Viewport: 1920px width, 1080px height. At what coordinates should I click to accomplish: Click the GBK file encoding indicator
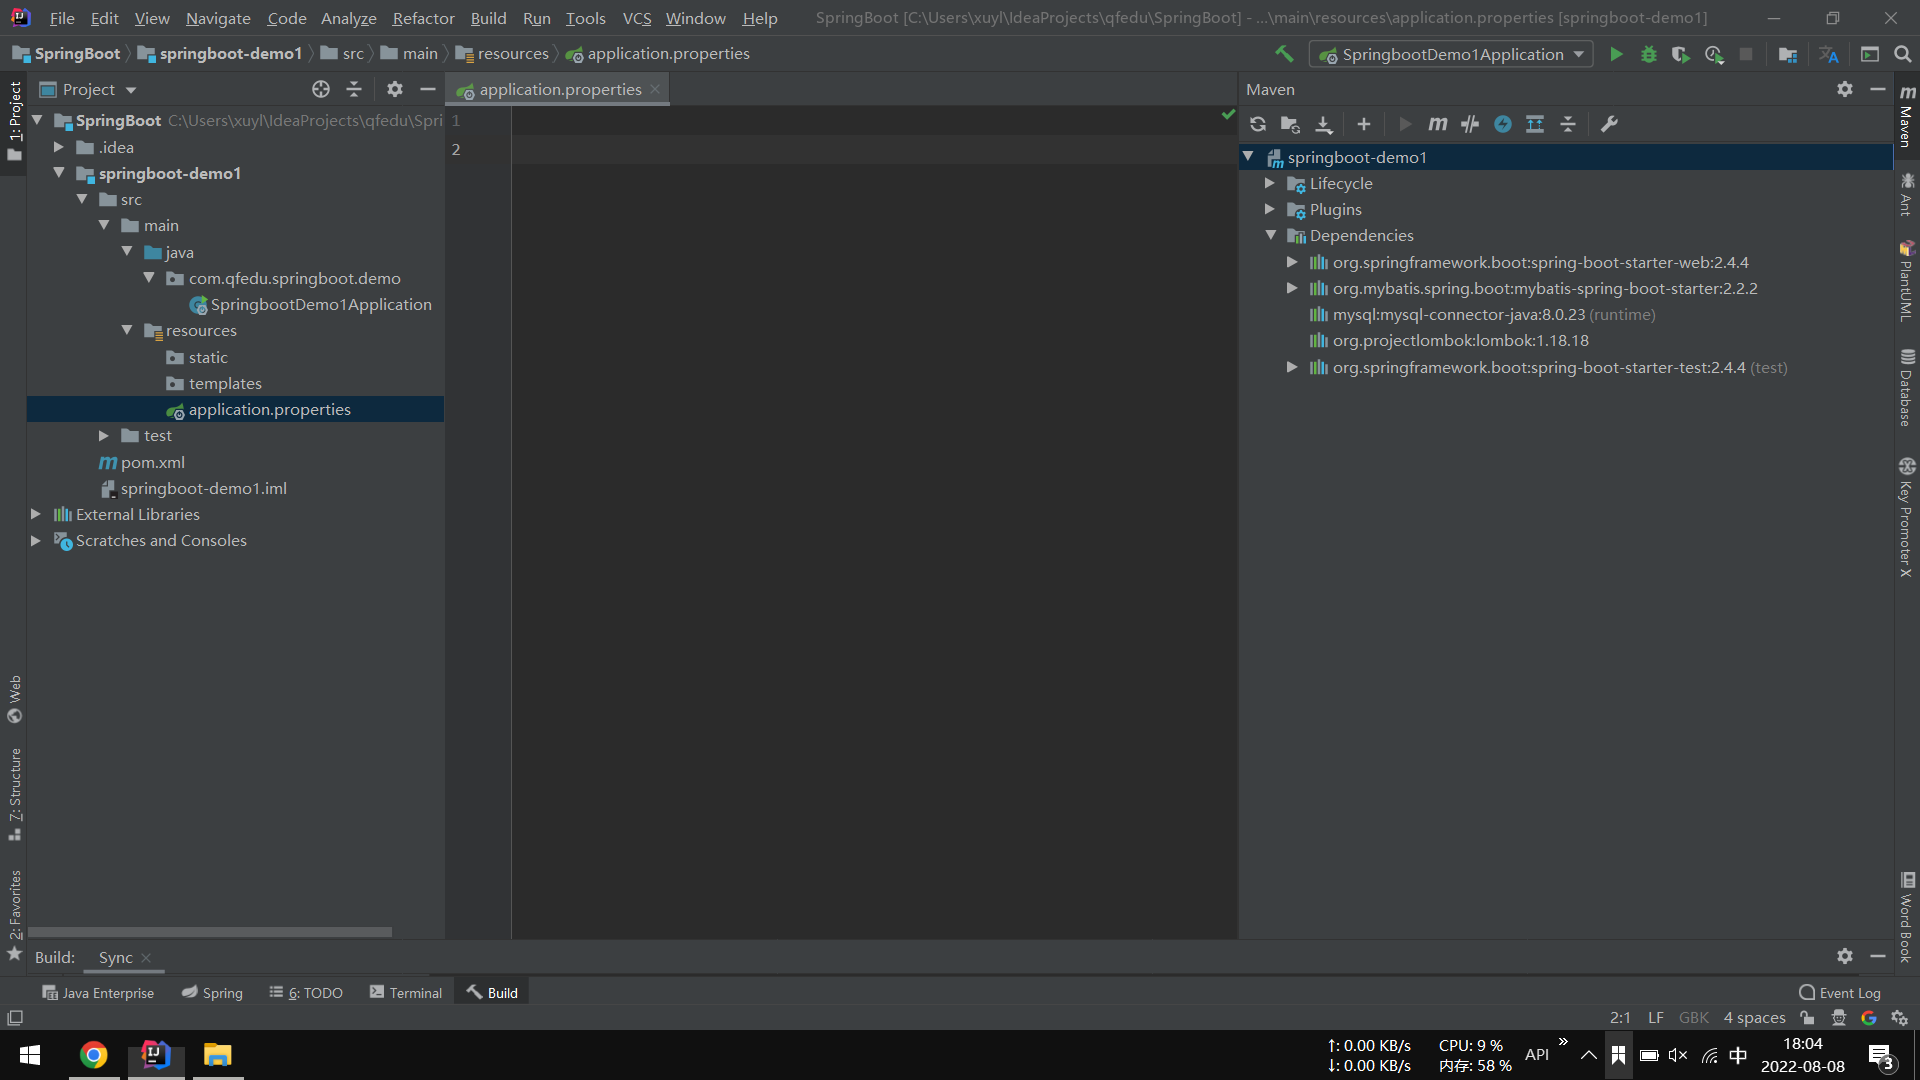pos(1694,1017)
